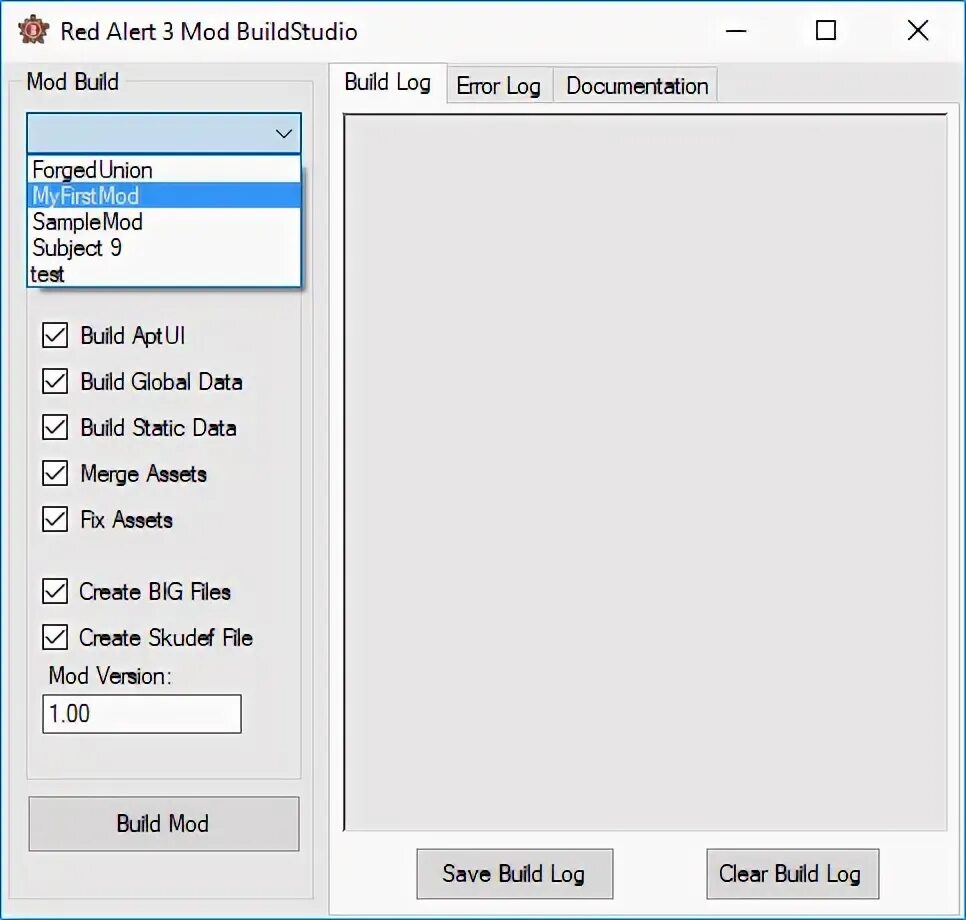Viewport: 966px width, 920px height.
Task: Pick SampleMod from the mod list
Action: pos(164,221)
